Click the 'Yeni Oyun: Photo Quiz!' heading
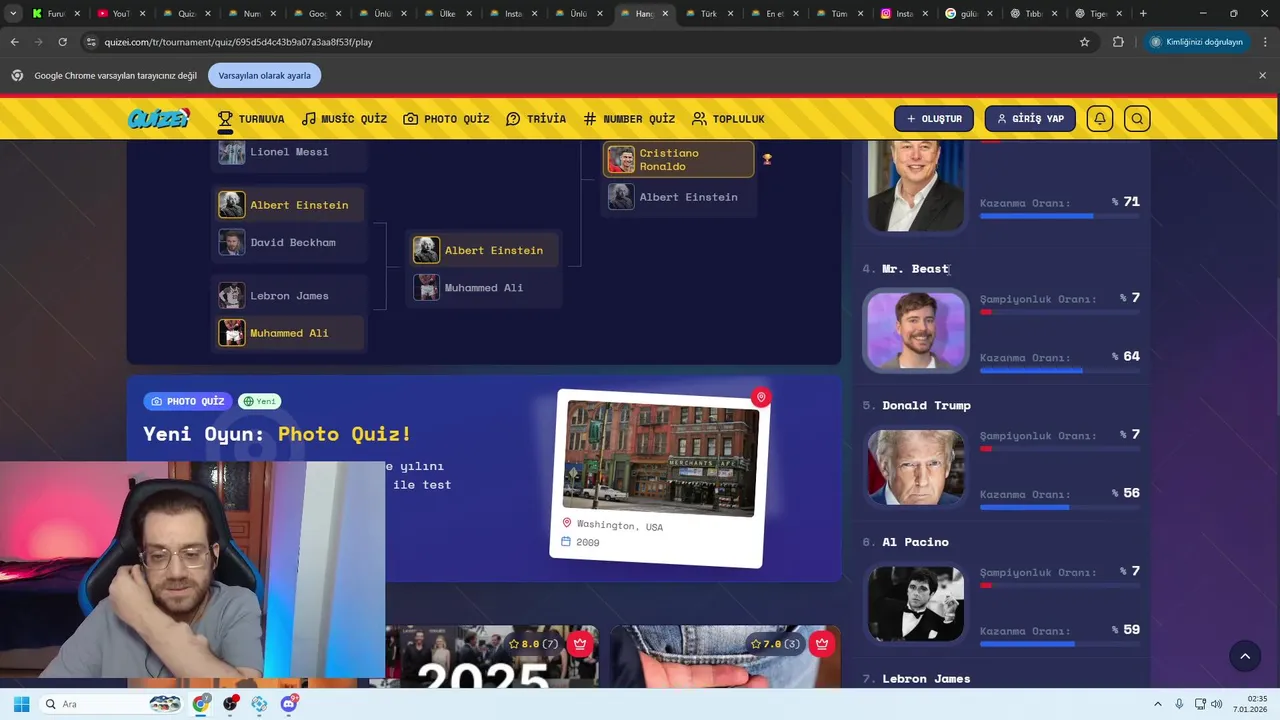1280x720 pixels. (277, 434)
